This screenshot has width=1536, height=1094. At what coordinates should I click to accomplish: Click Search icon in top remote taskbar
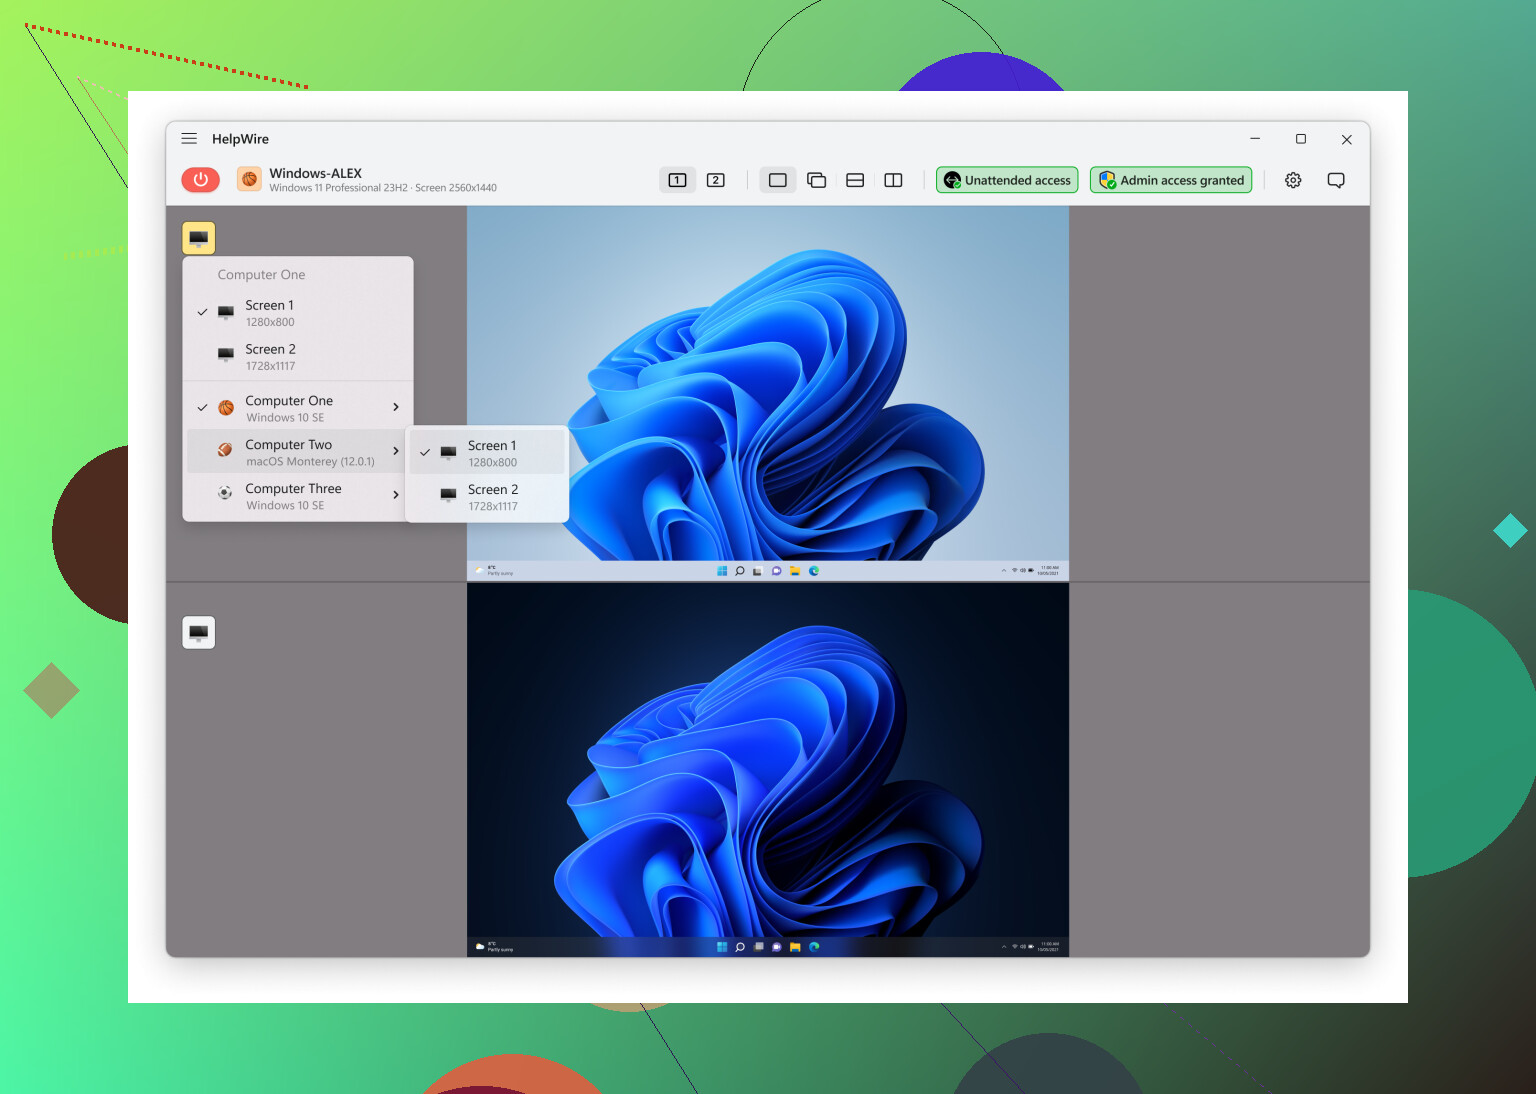(x=740, y=571)
